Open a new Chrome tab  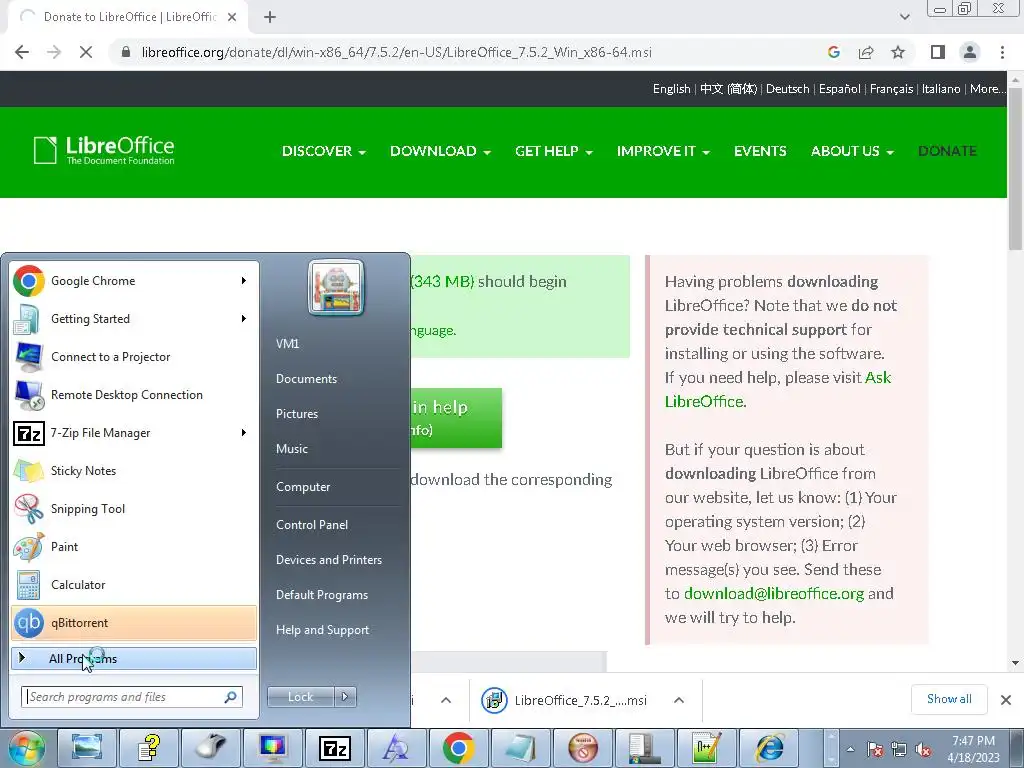click(270, 18)
